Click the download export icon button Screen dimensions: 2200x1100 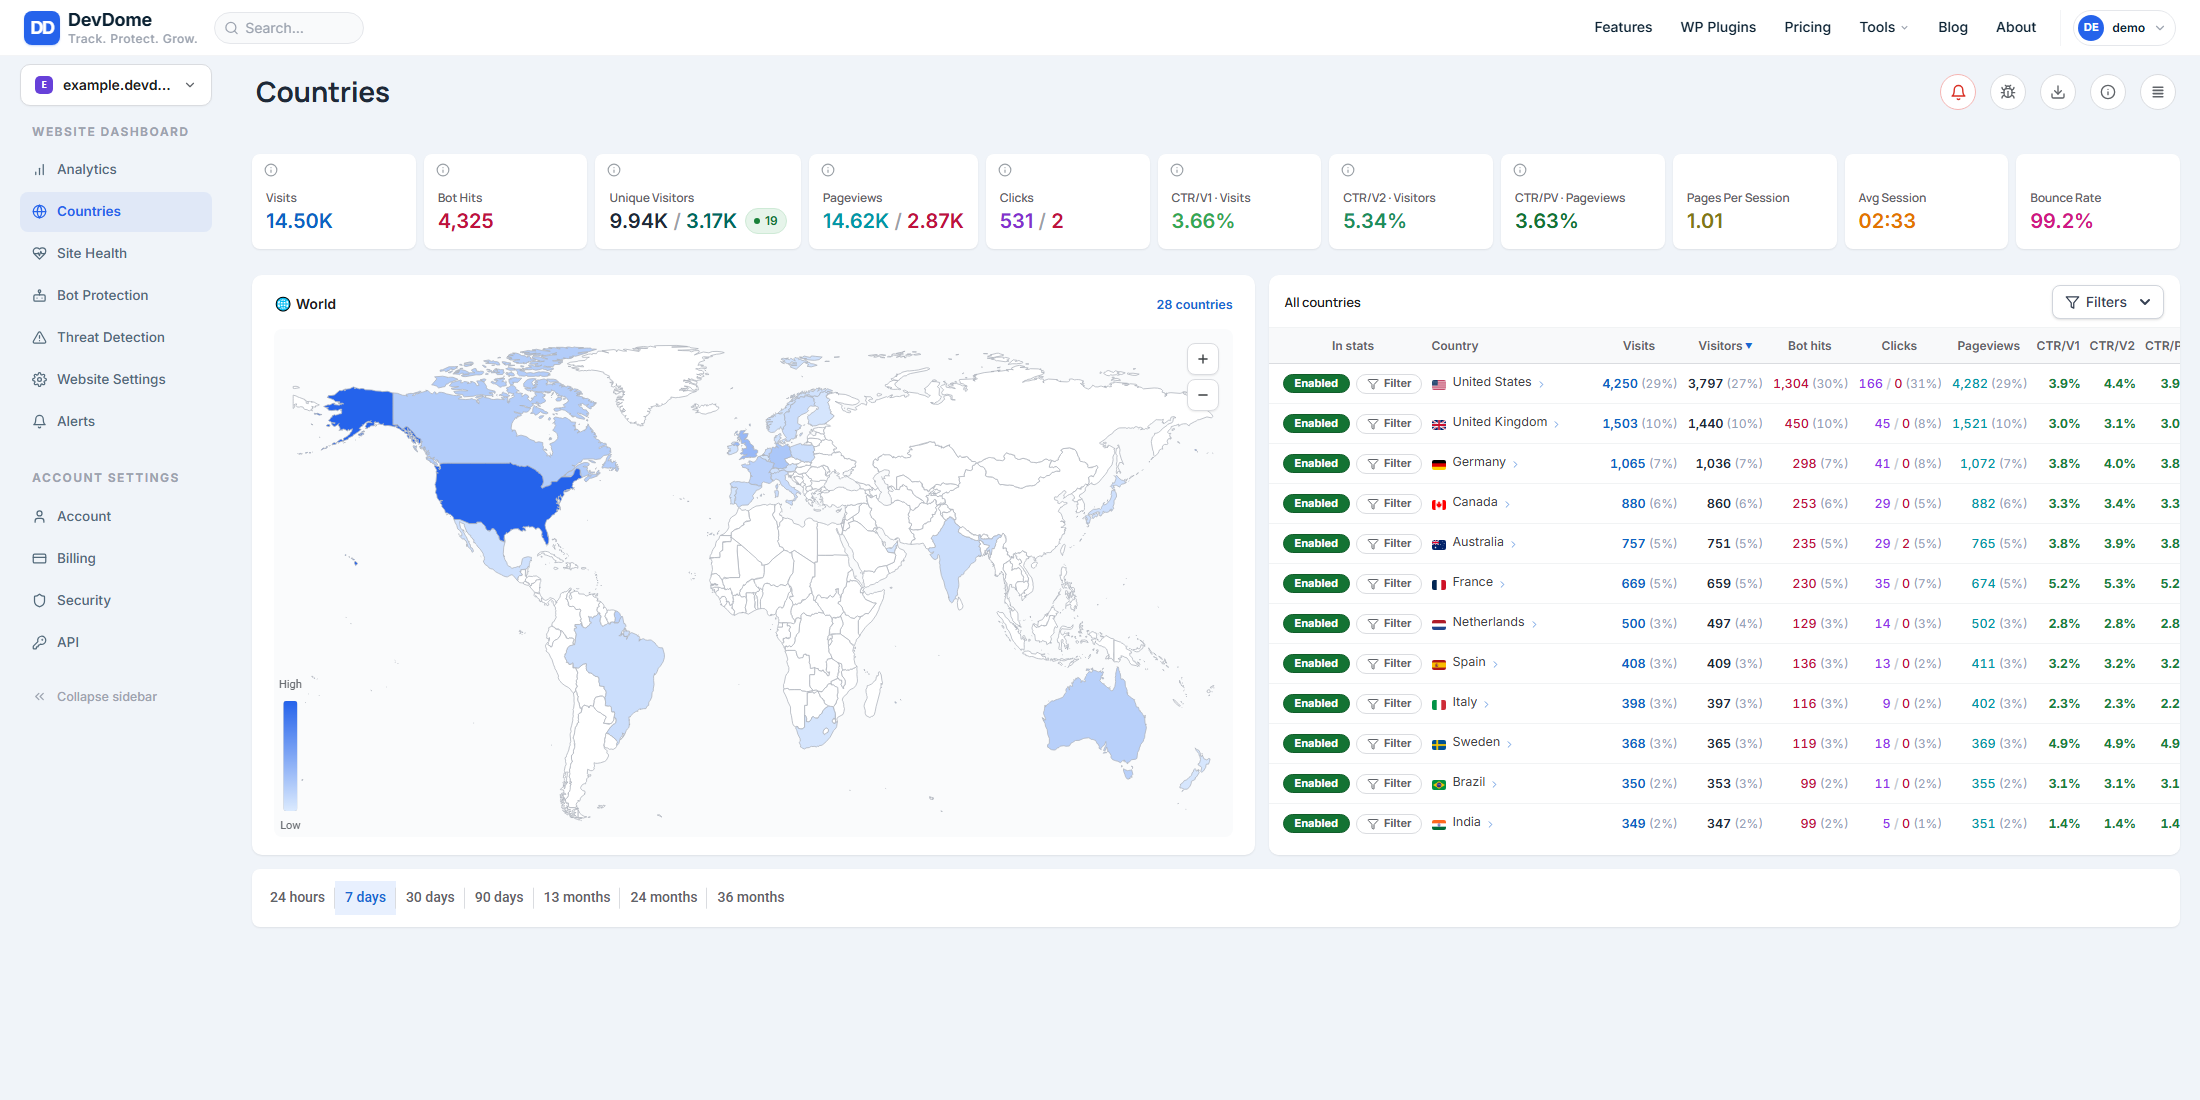point(2058,92)
